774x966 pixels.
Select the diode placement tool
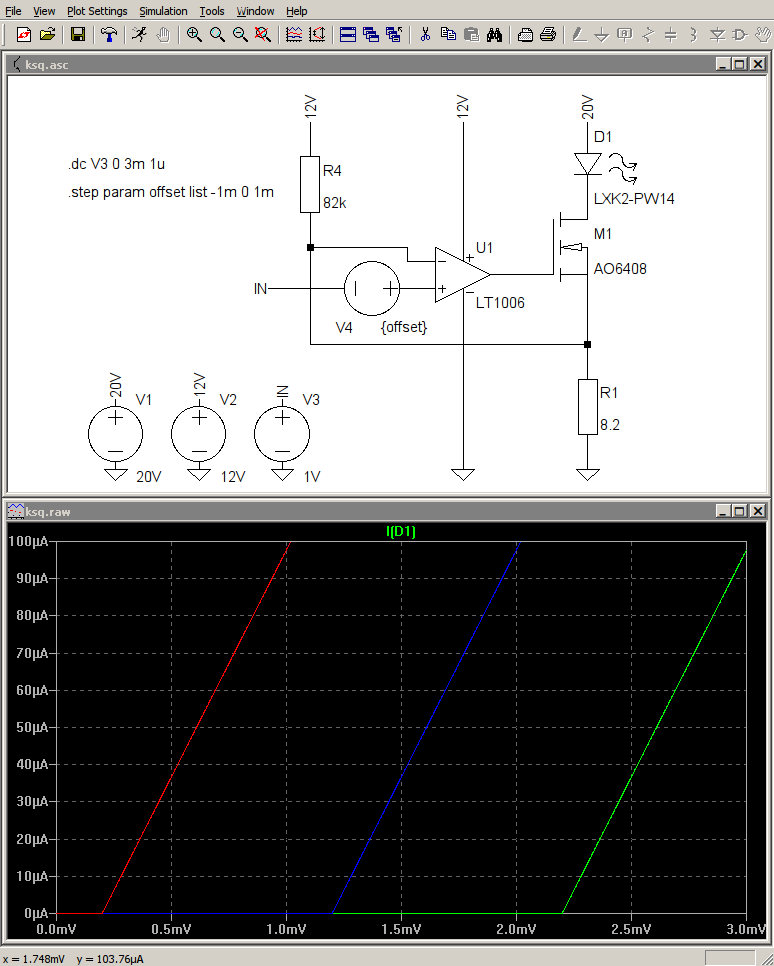tap(717, 34)
